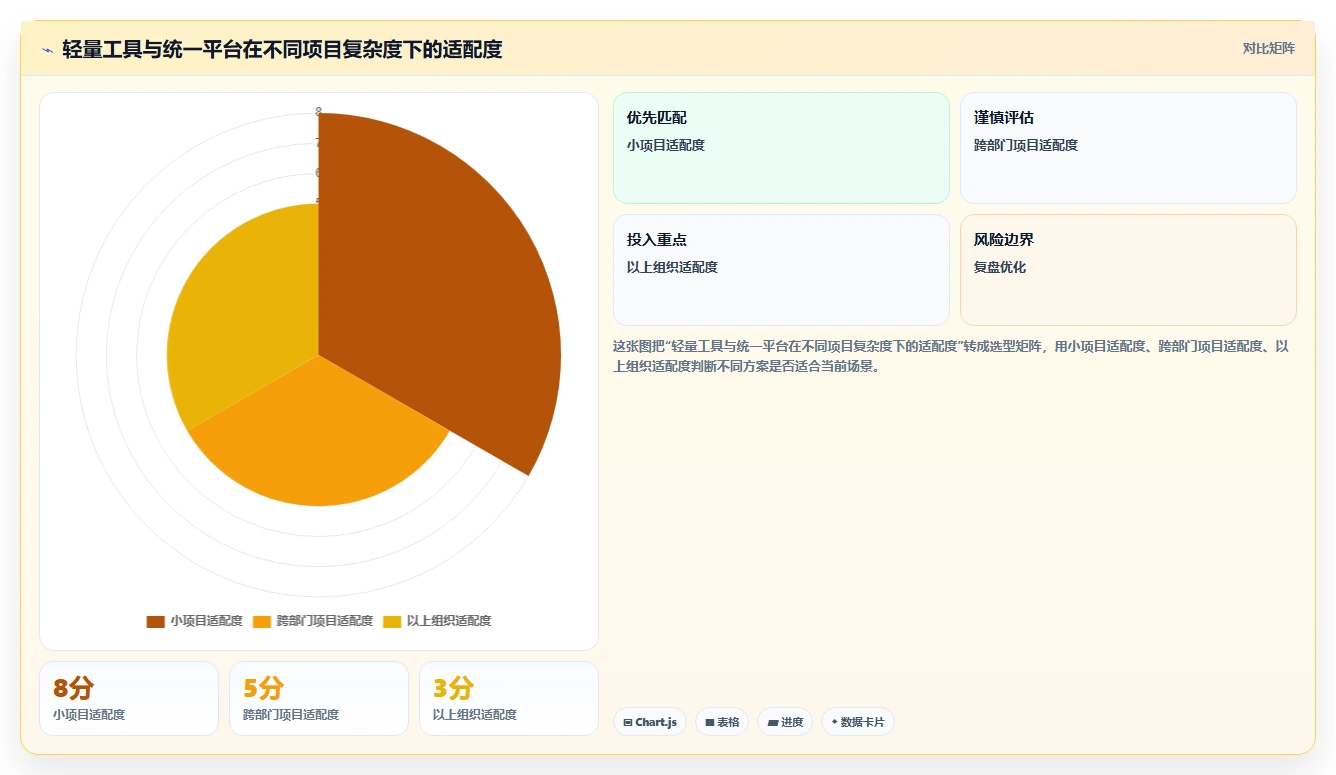Click the 对比矩阵 label in the header
Screen dimensions: 1336x775
click(1268, 48)
